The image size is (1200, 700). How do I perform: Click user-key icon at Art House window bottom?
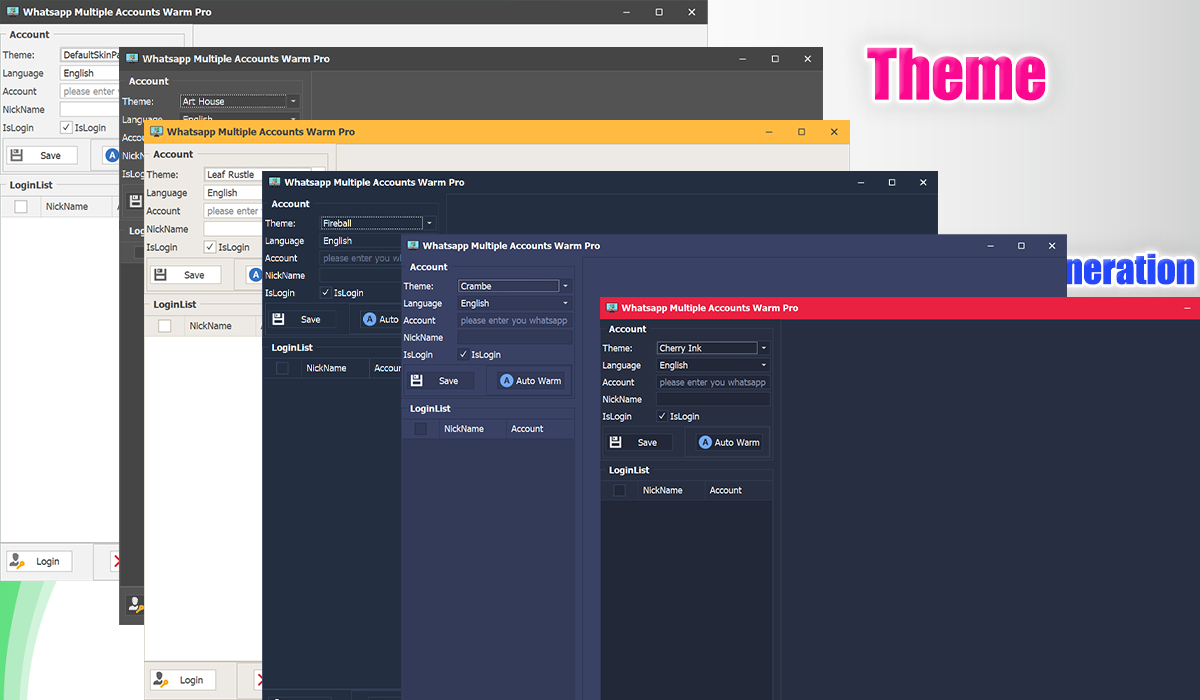[x=136, y=604]
